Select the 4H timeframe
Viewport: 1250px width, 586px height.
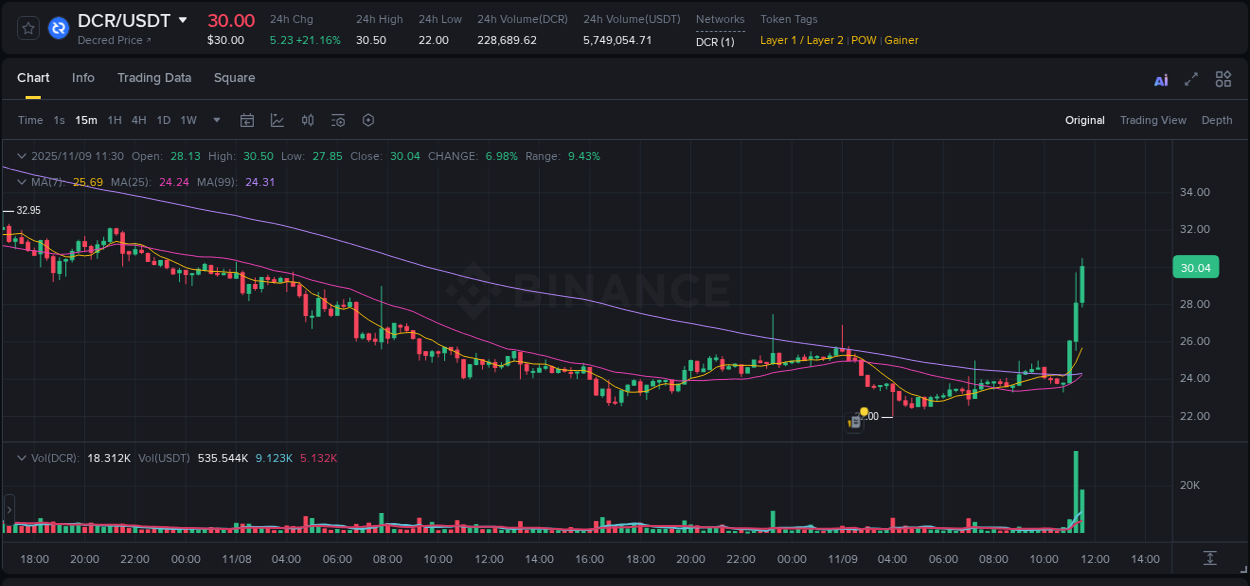pyautogui.click(x=139, y=120)
